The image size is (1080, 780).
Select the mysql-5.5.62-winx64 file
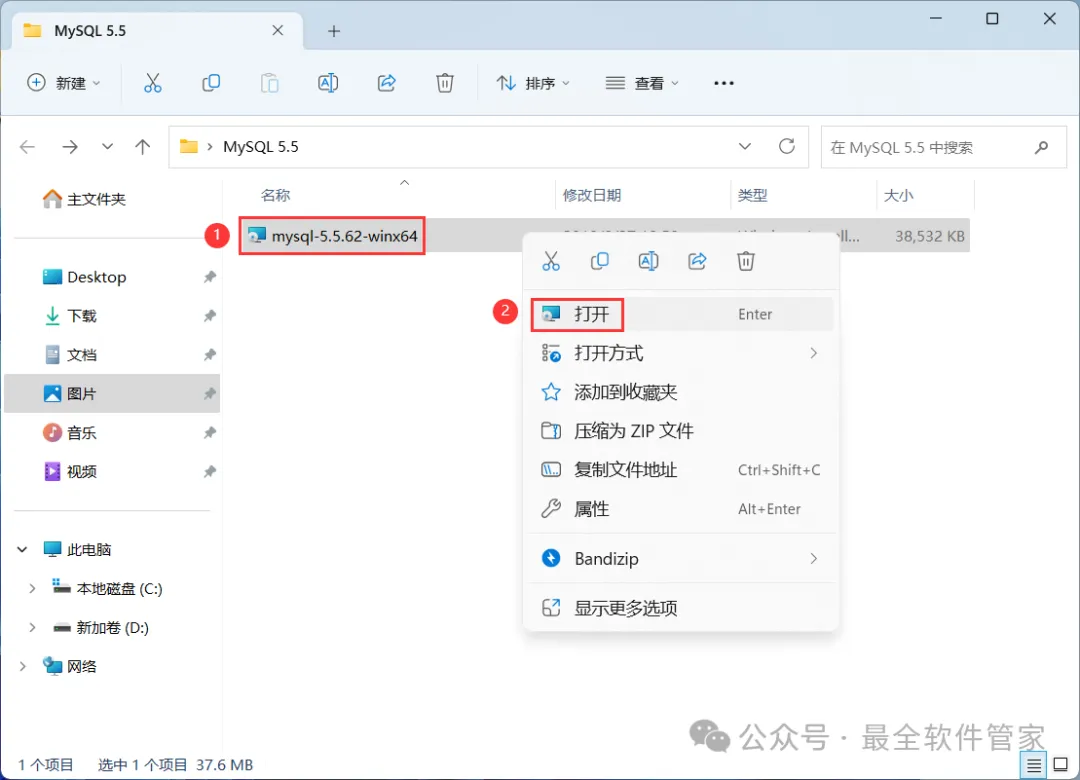(333, 236)
